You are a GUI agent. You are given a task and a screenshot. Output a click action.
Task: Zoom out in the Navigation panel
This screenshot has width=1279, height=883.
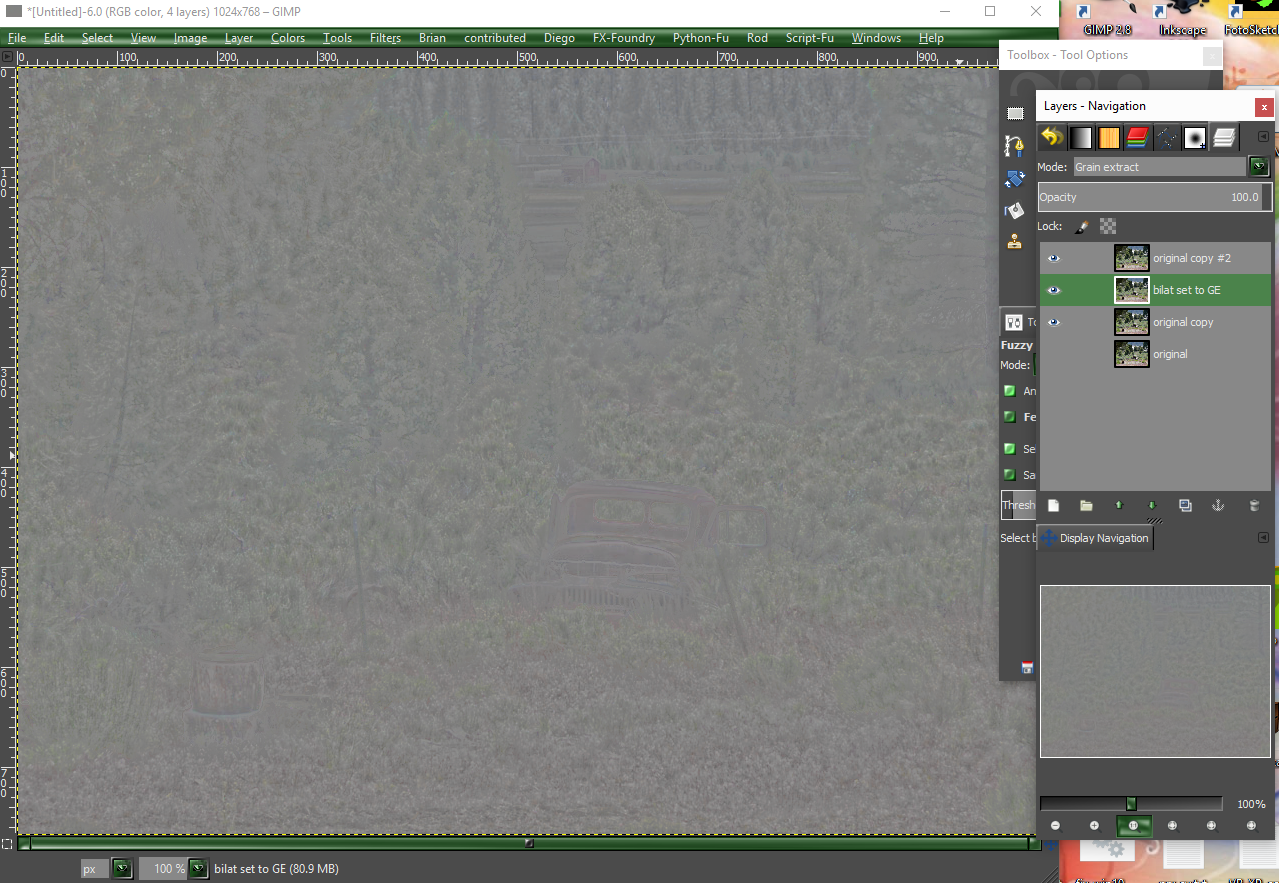pos(1056,826)
